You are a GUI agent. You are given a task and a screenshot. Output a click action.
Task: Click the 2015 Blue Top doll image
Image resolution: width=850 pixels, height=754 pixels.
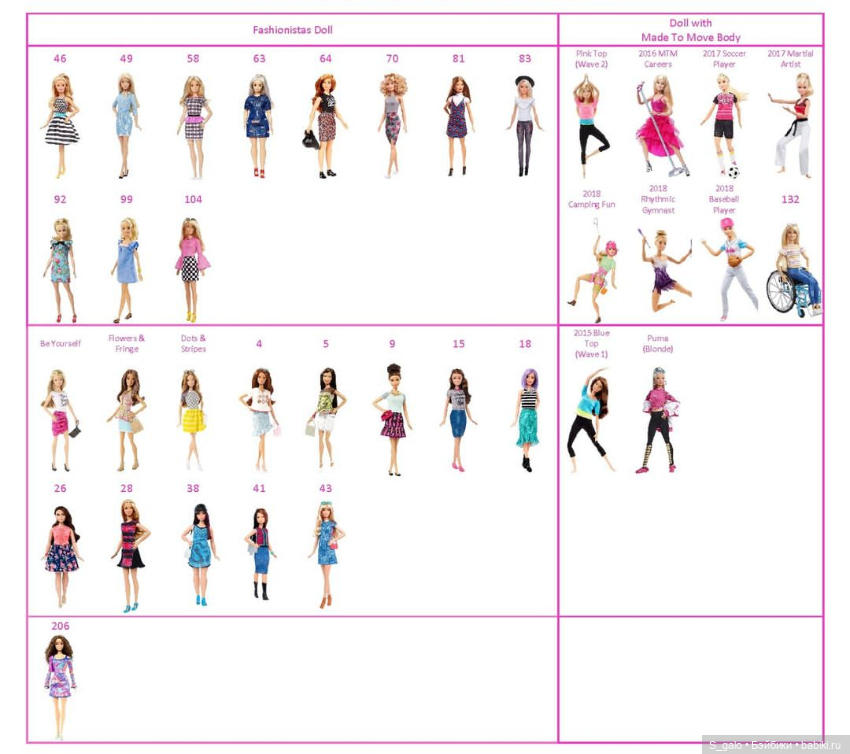[590, 418]
